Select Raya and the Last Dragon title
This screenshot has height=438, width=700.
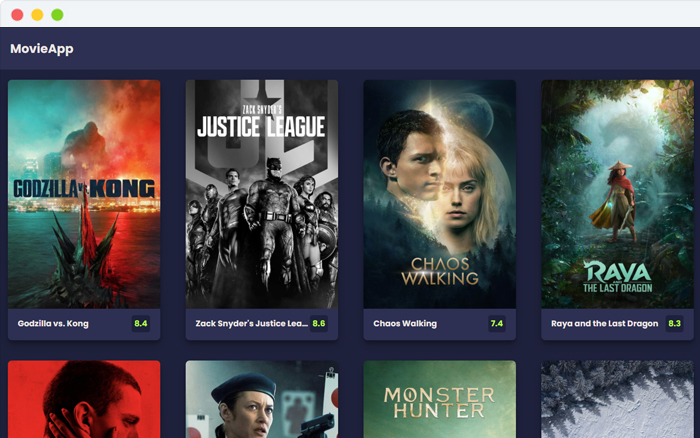tap(604, 324)
